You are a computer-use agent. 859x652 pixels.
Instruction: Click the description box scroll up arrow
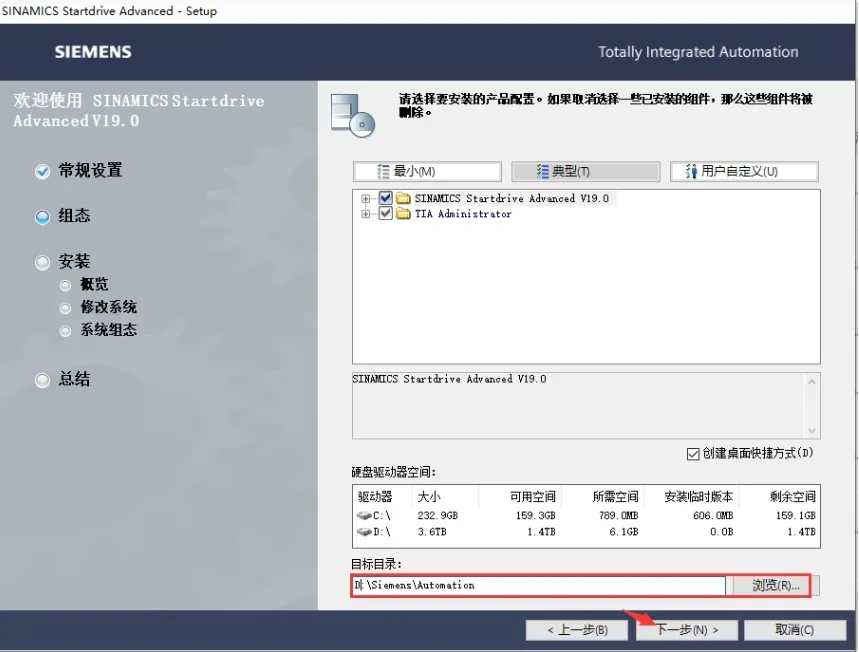tap(812, 381)
